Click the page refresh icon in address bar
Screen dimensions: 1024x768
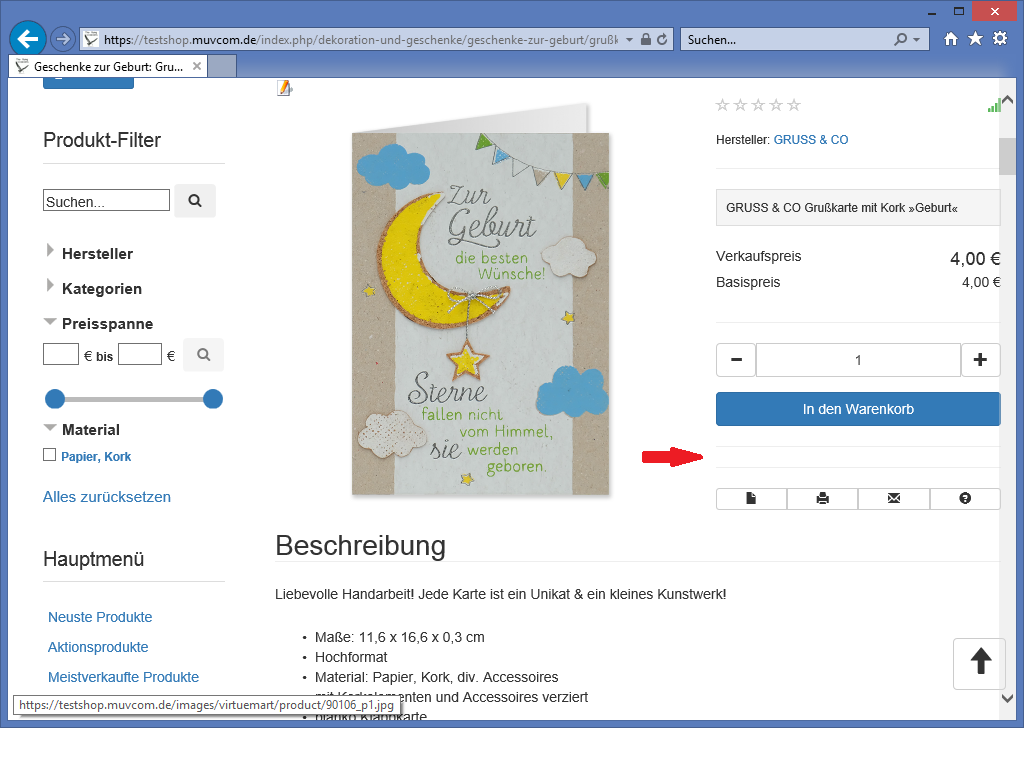click(x=664, y=39)
